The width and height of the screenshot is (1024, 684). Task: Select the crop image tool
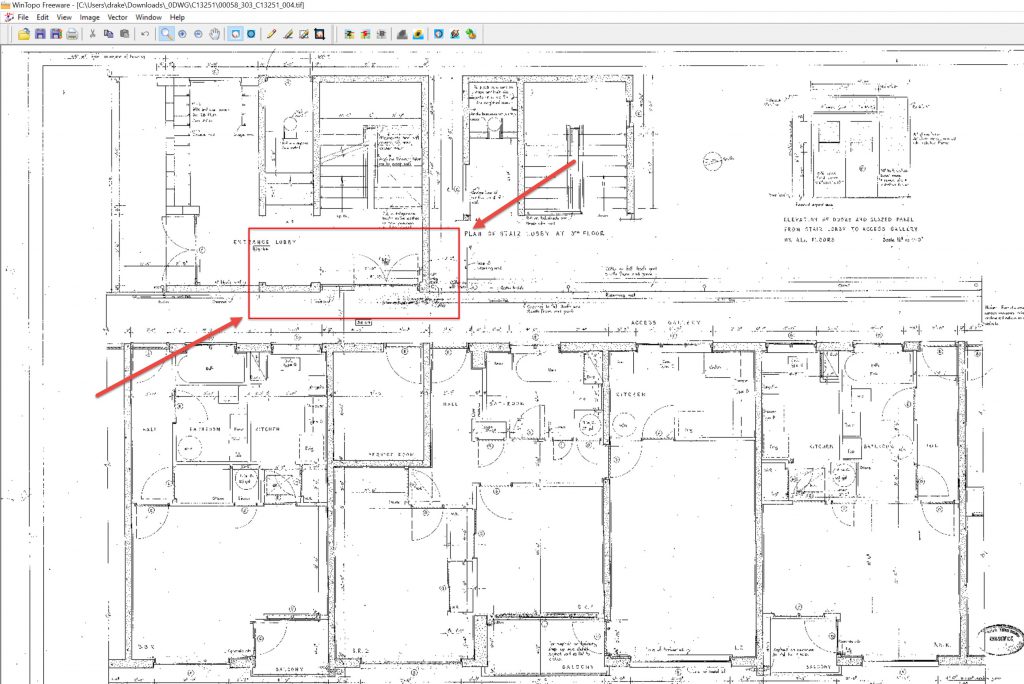[319, 34]
